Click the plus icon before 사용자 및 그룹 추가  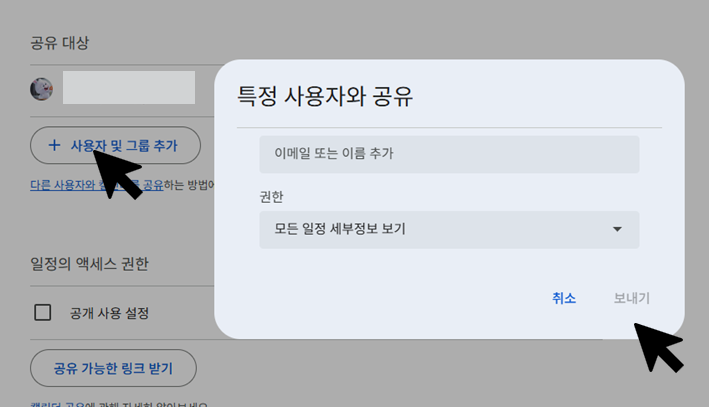54,146
